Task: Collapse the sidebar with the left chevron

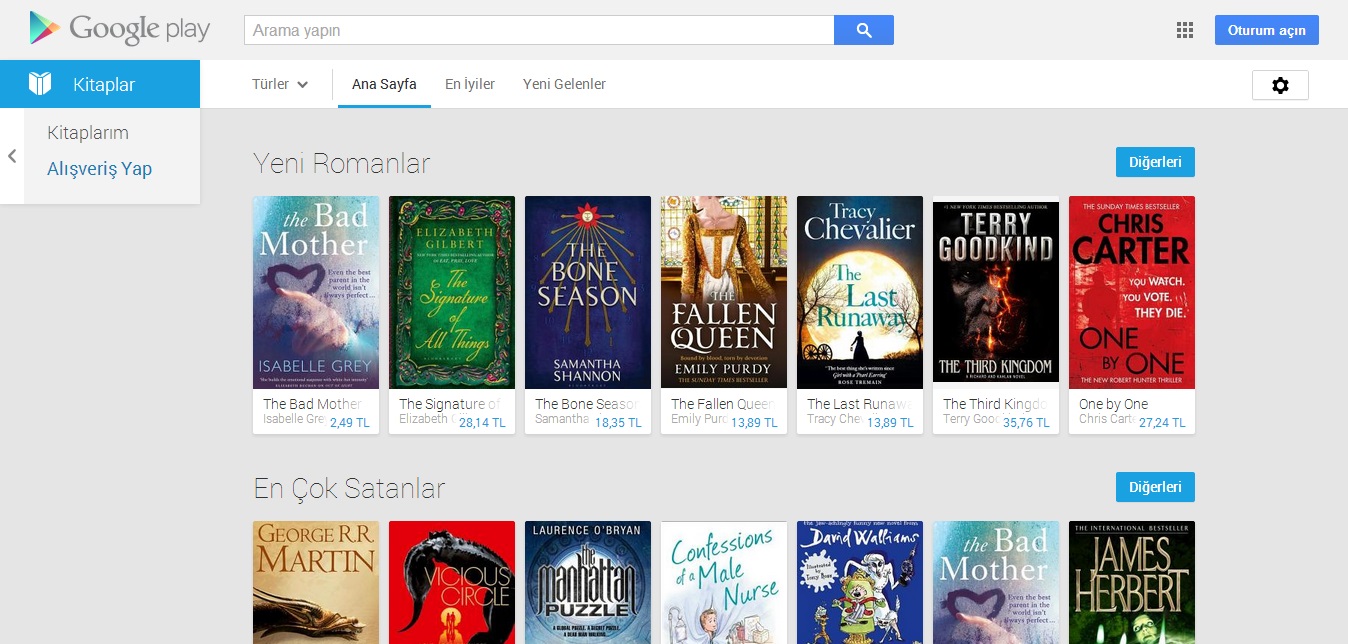Action: click(12, 156)
